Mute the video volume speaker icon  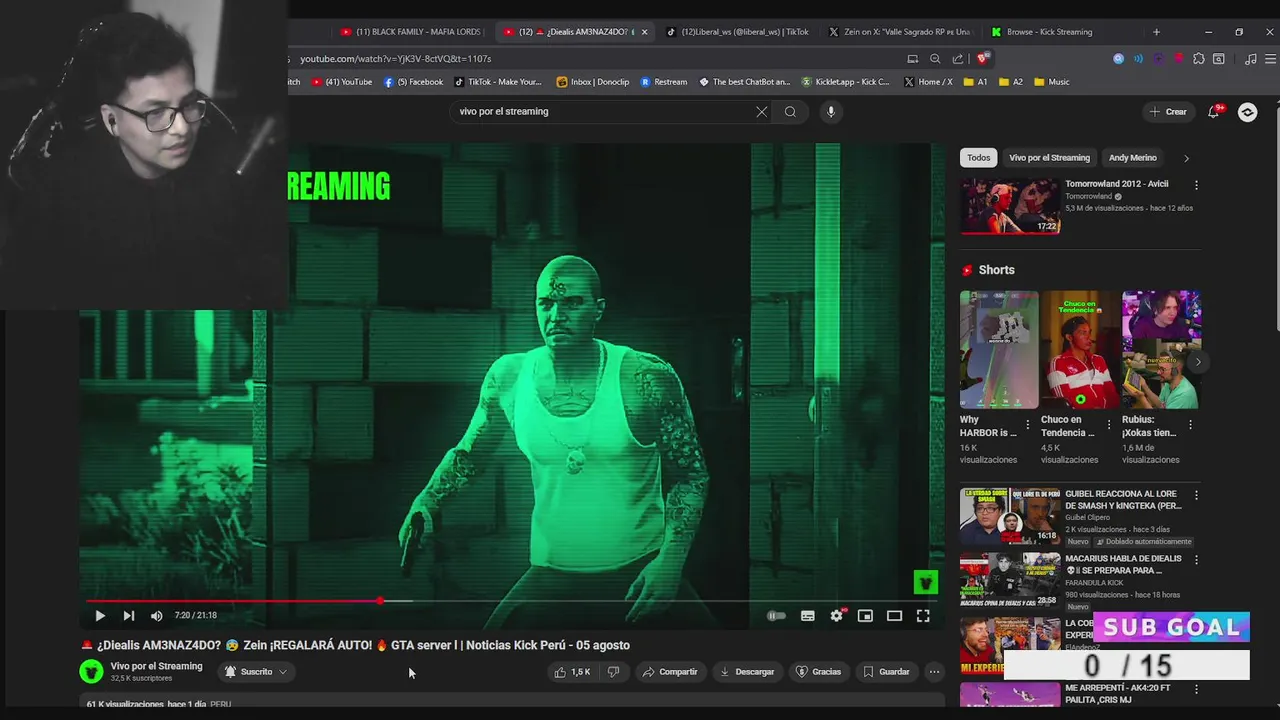click(x=156, y=616)
